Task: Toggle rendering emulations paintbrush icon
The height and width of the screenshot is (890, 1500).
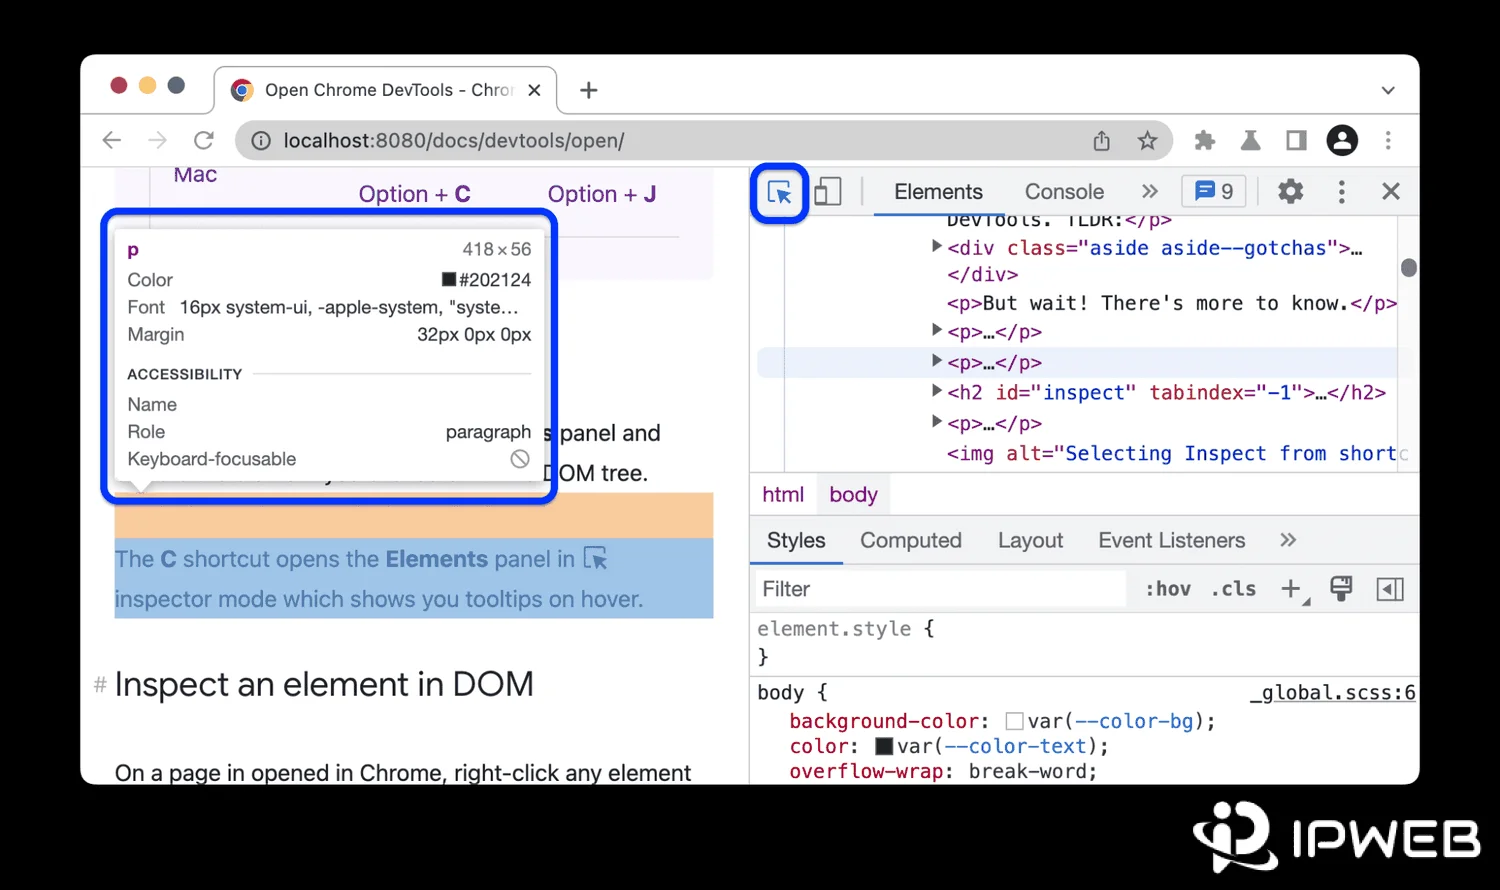Action: click(x=1341, y=589)
